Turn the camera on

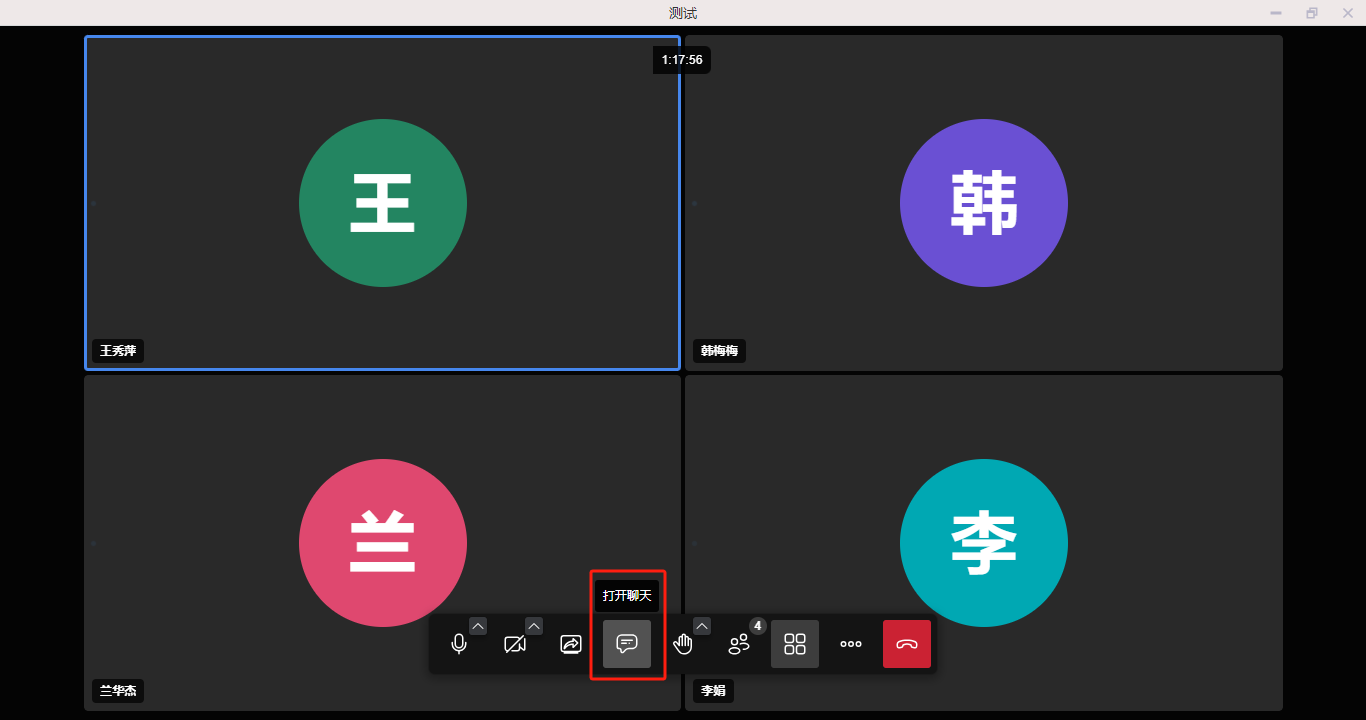(515, 644)
